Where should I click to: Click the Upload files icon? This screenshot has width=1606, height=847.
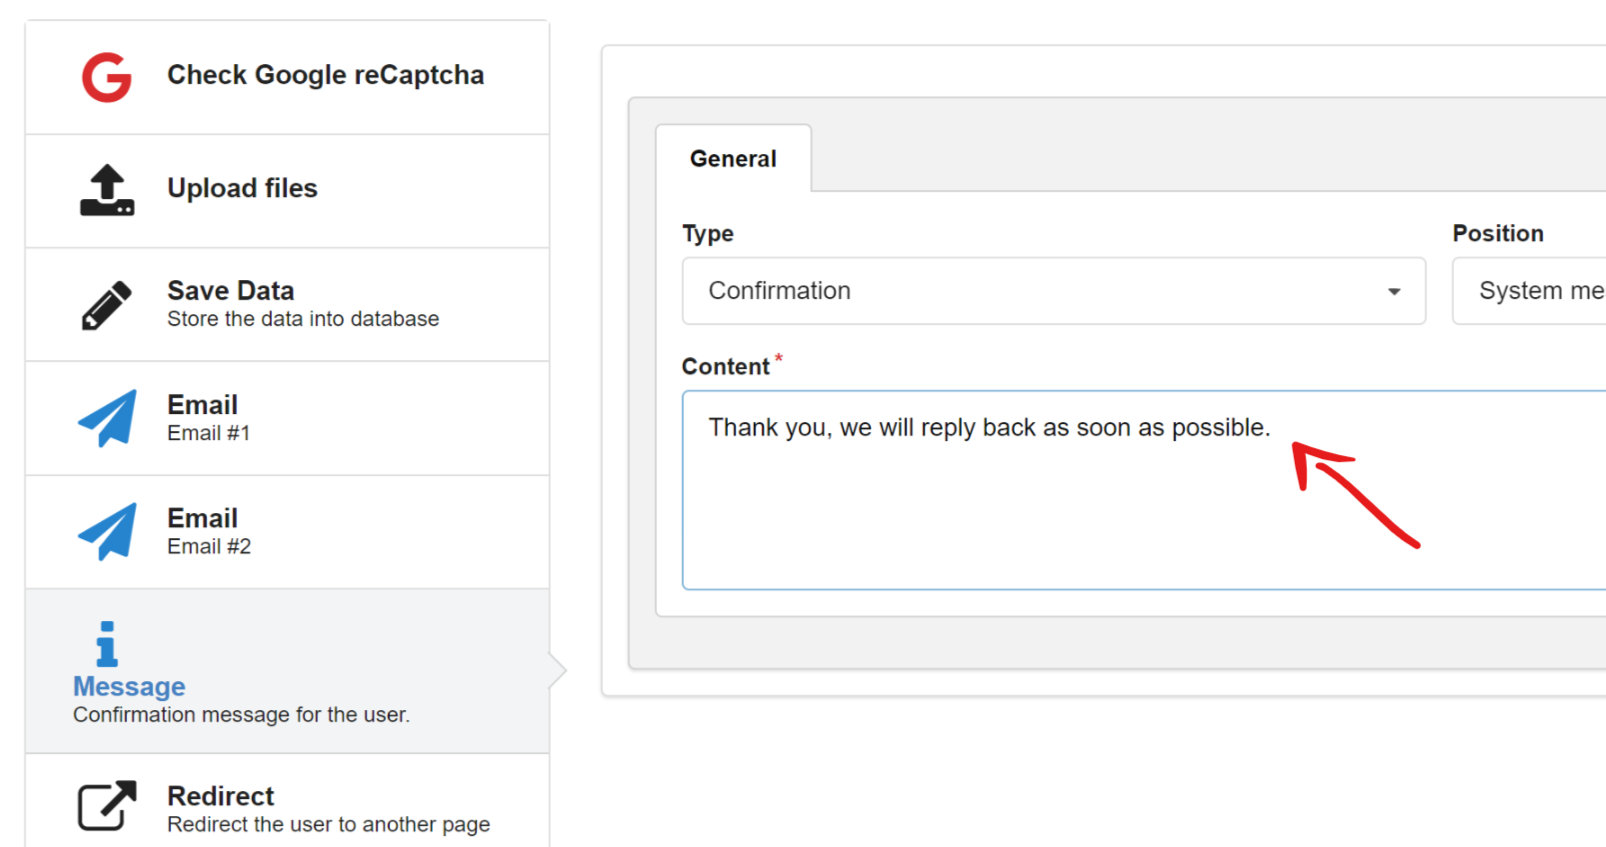tap(107, 190)
